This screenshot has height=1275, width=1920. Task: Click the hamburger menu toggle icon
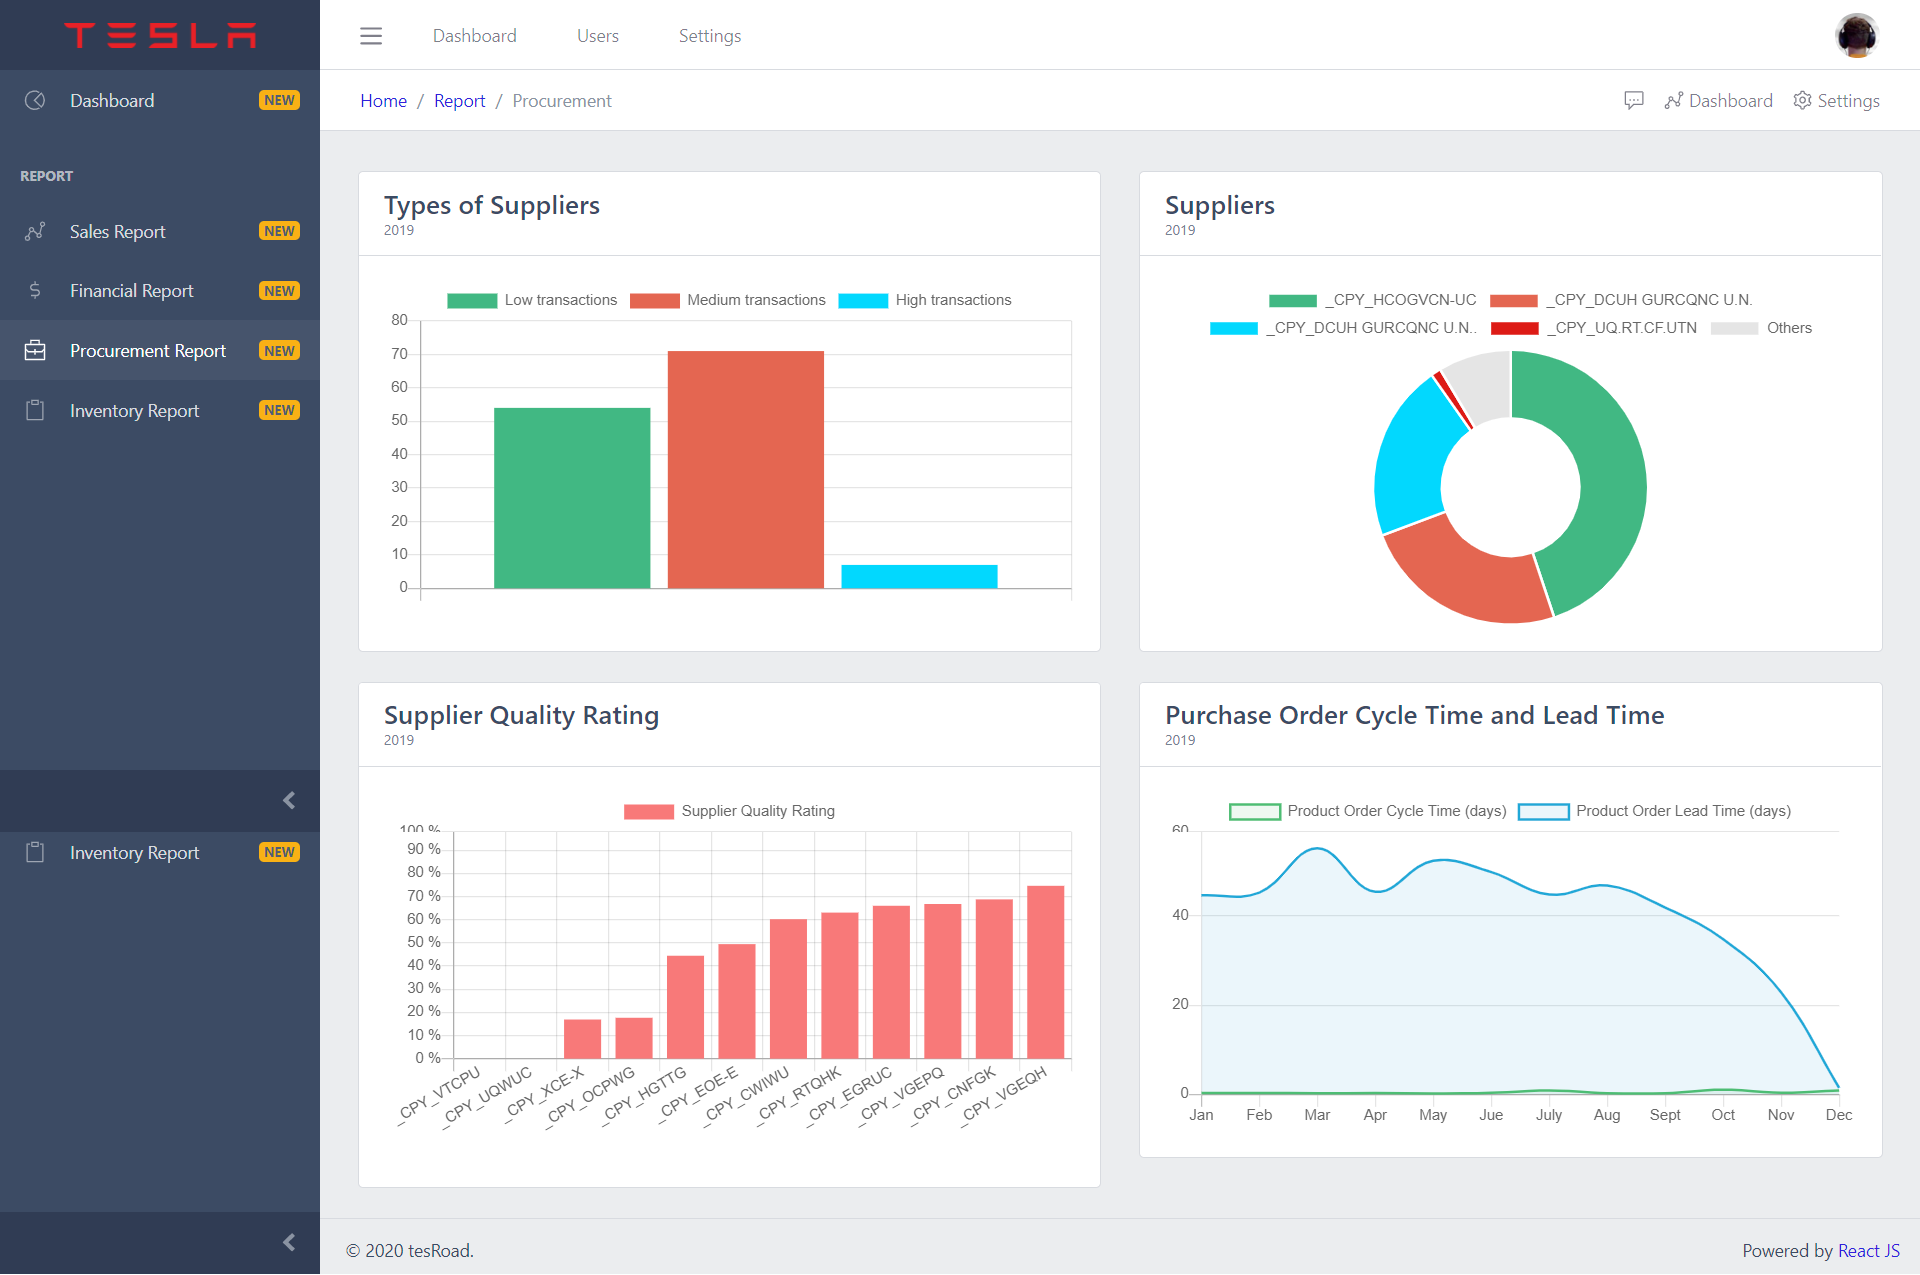tap(371, 36)
